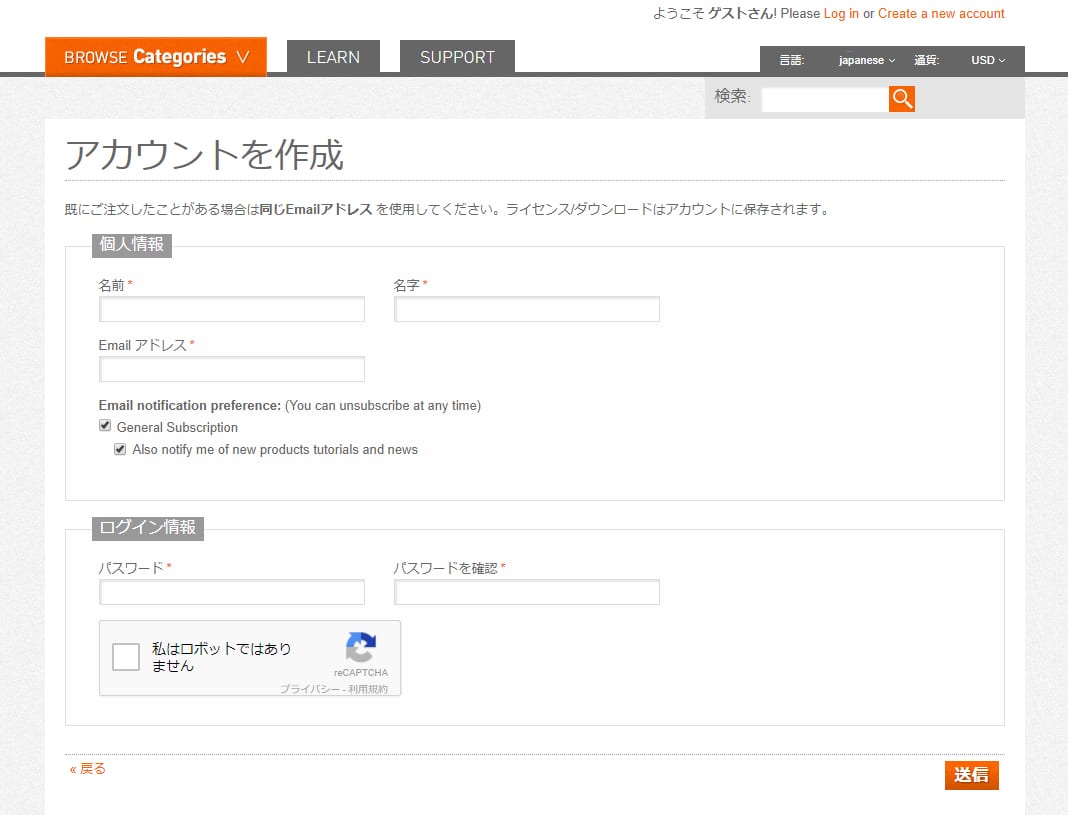Uncheck new products tutorials and news option
The height and width of the screenshot is (815, 1068).
(x=121, y=449)
